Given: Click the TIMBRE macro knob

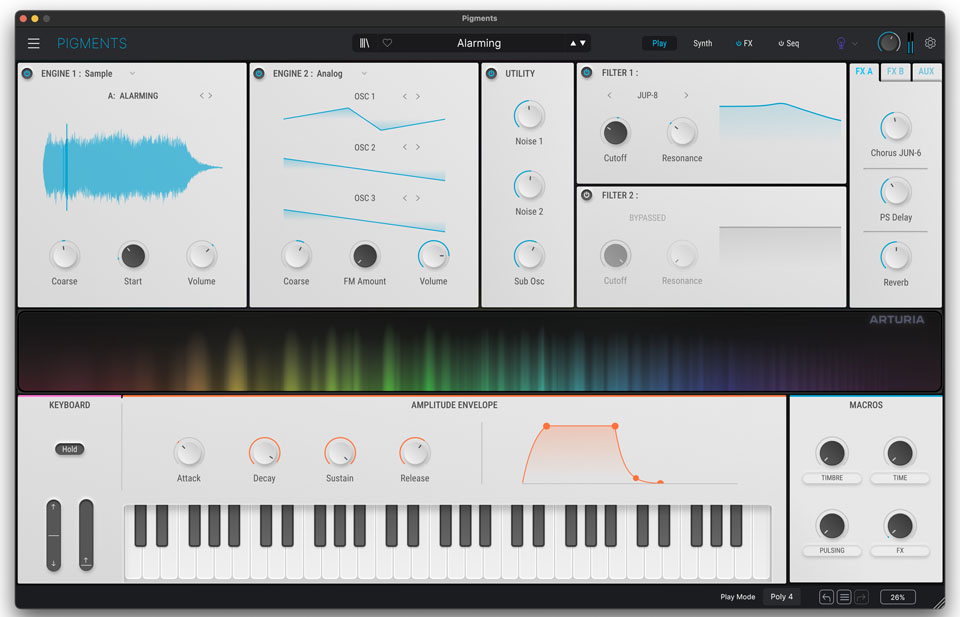Looking at the screenshot, I should 831,454.
